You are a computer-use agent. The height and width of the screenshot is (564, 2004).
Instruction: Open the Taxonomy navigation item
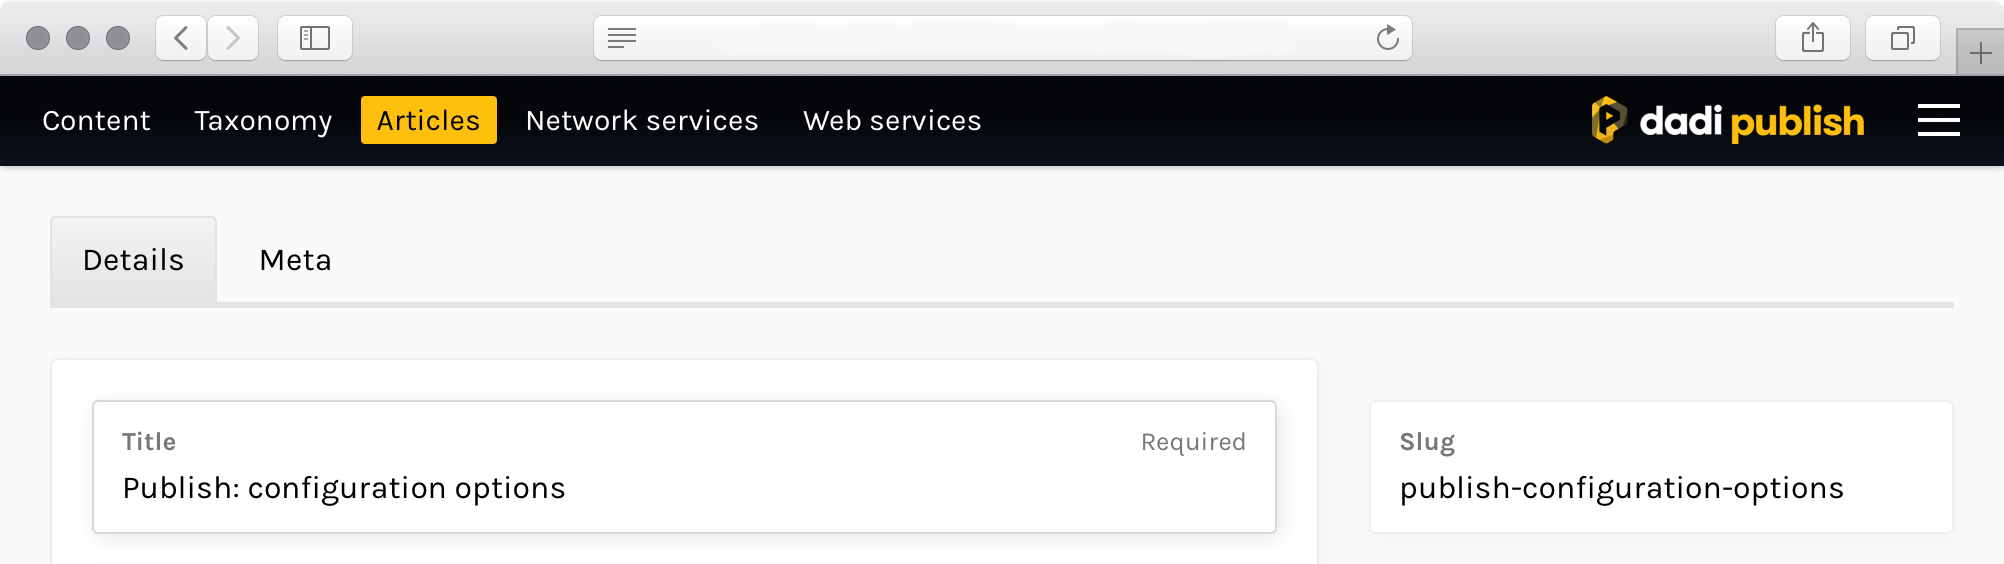(263, 121)
